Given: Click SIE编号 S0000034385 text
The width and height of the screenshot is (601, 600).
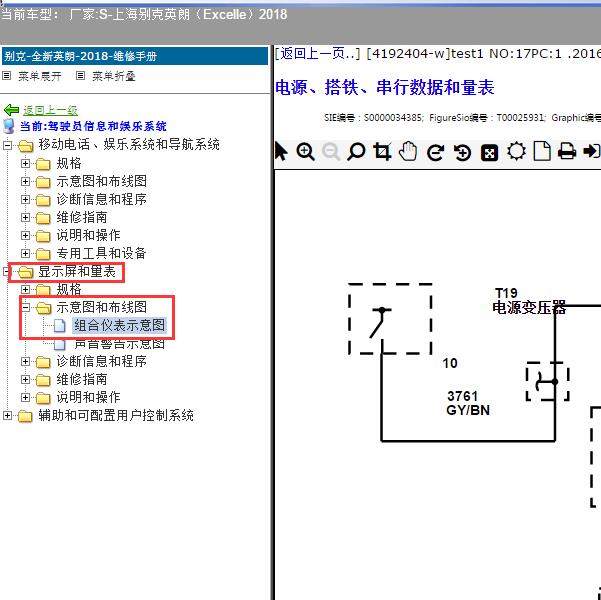Looking at the screenshot, I should coord(374,117).
